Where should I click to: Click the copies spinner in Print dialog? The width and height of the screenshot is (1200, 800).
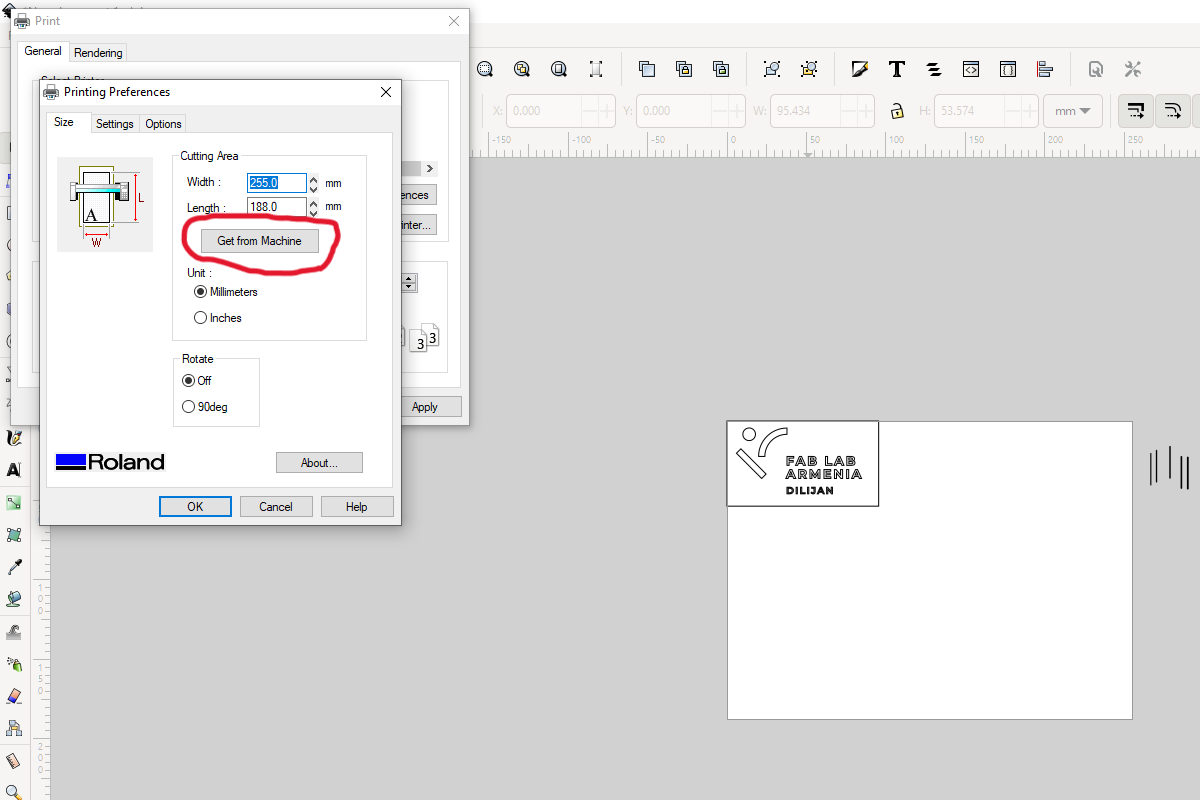pos(409,283)
